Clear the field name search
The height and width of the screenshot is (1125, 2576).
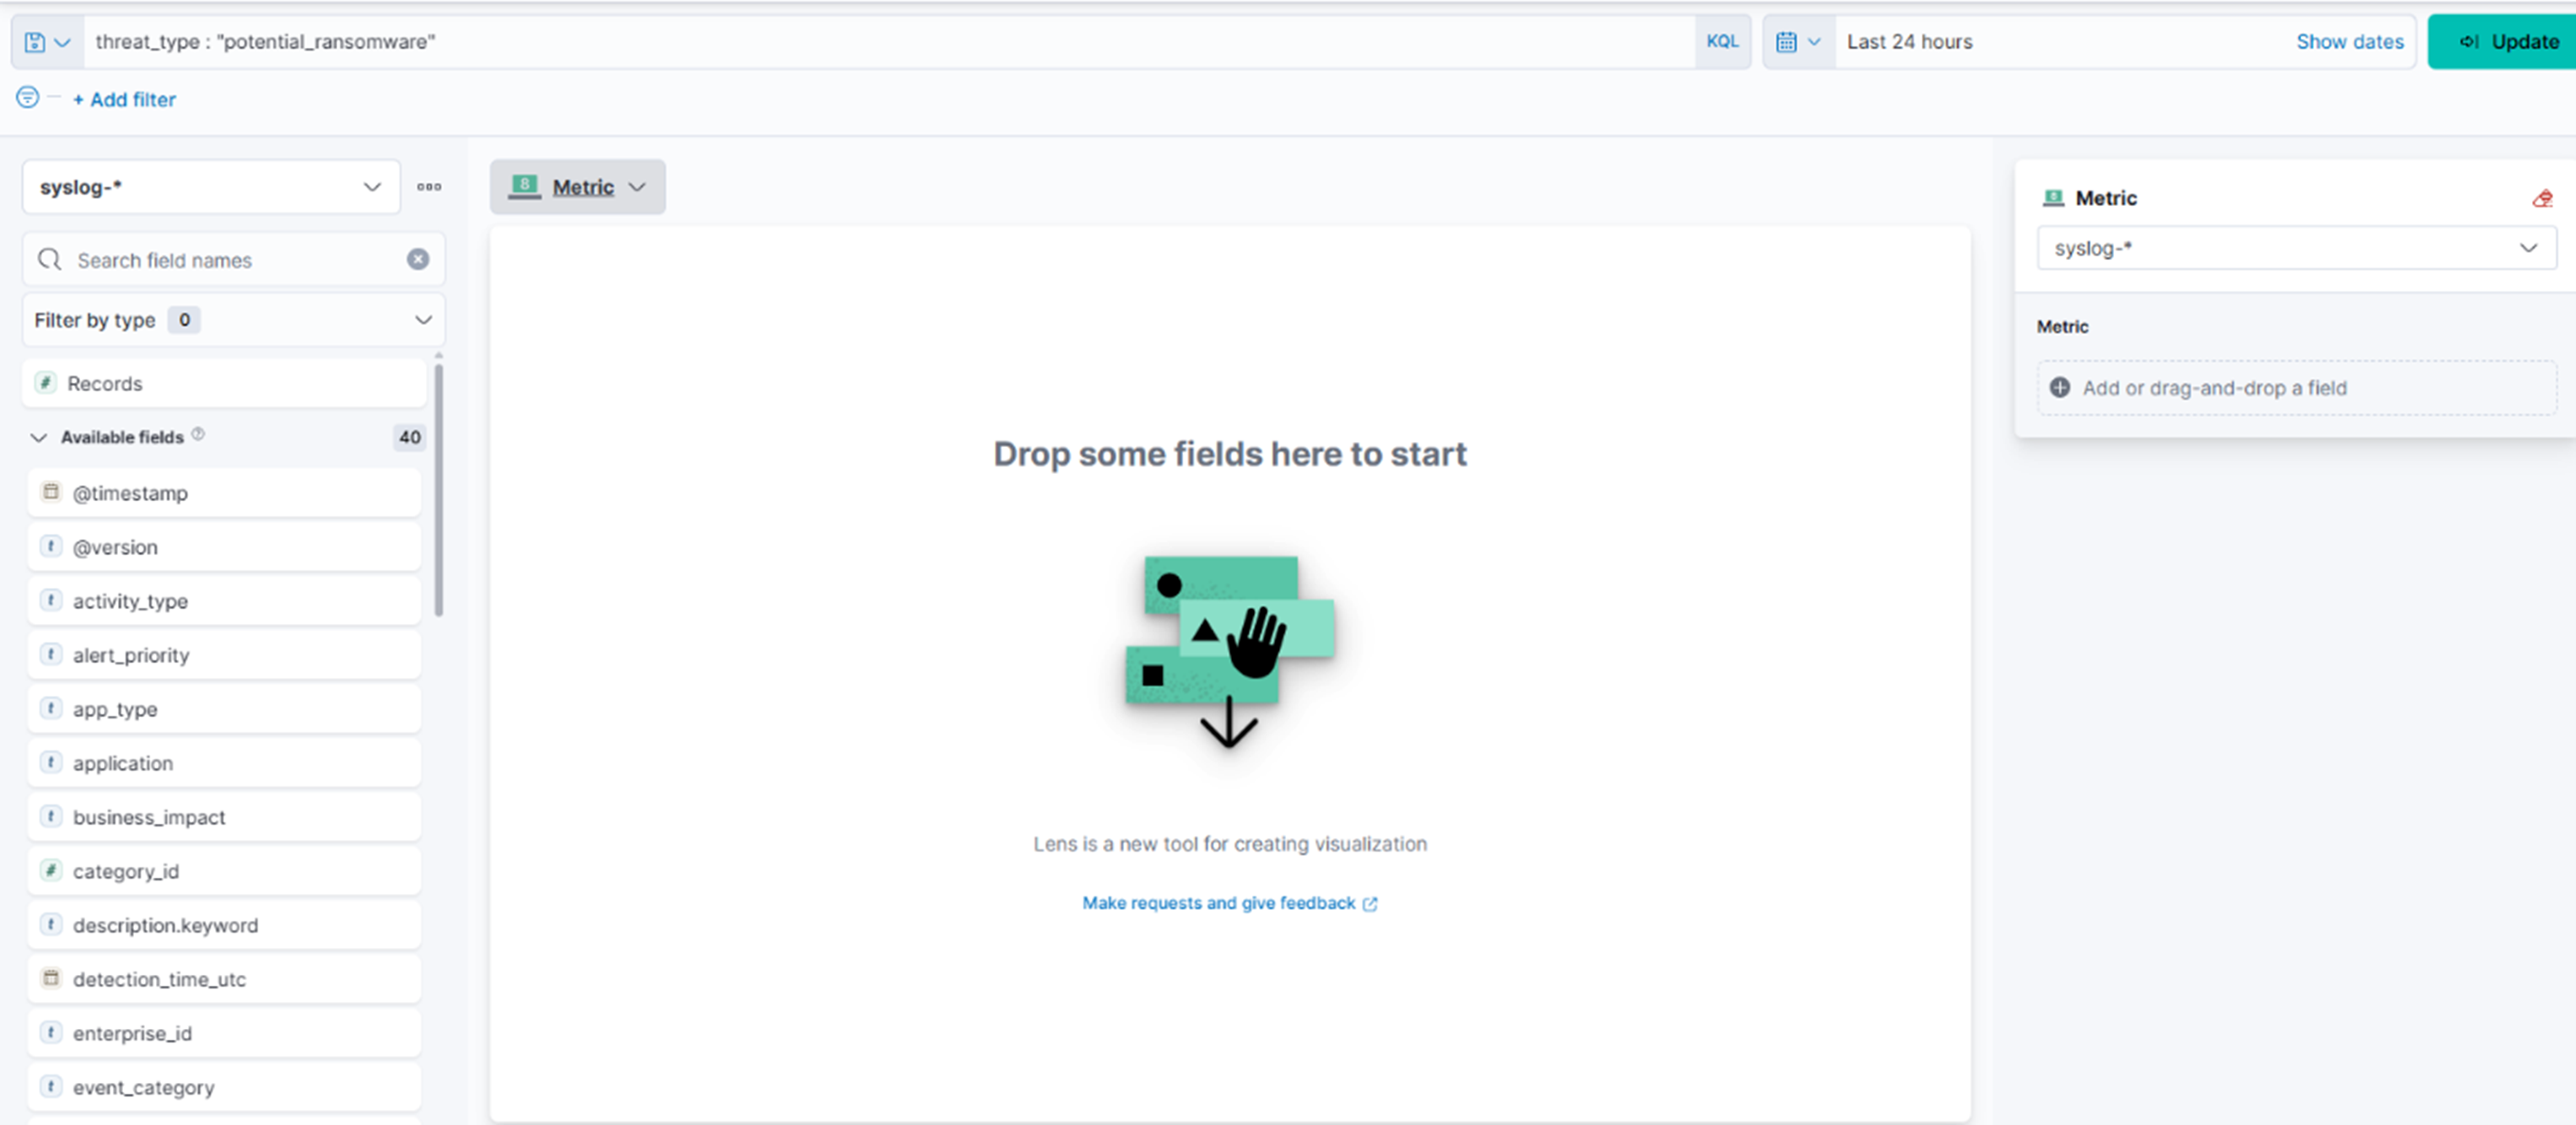(418, 260)
